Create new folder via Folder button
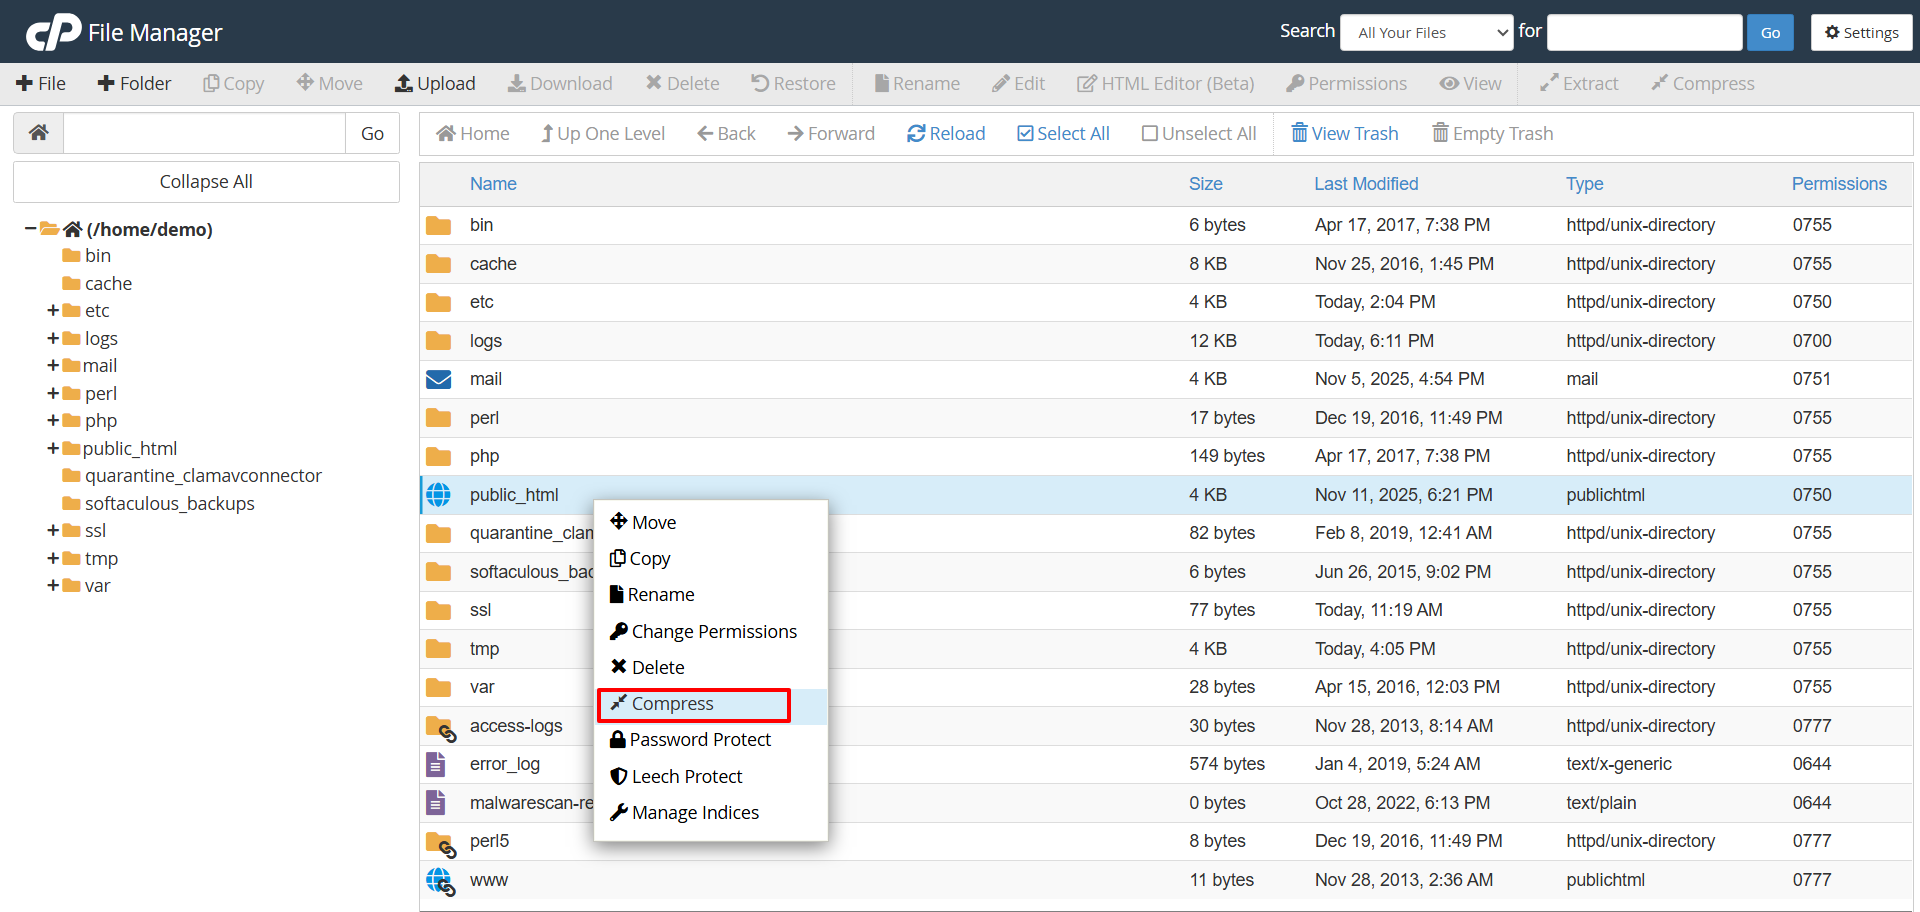Screen dimensions: 1920x912 [x=134, y=84]
